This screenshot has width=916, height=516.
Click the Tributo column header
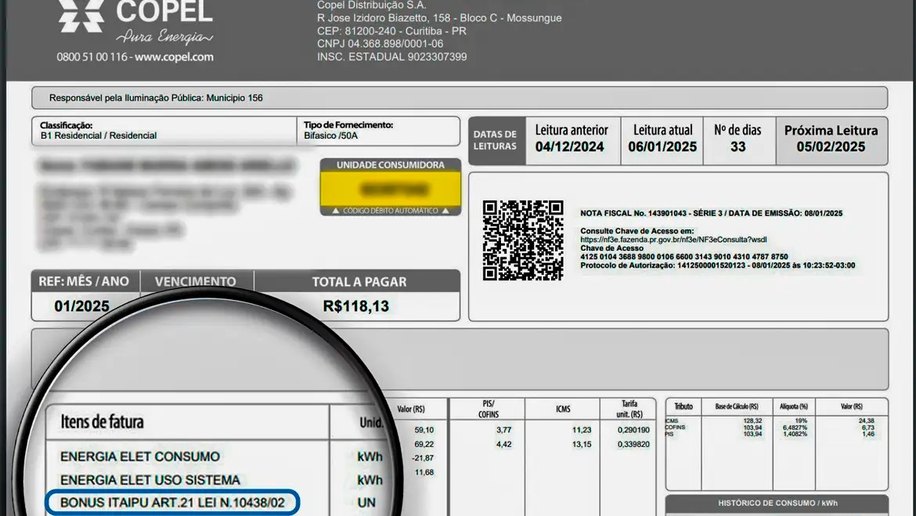683,406
